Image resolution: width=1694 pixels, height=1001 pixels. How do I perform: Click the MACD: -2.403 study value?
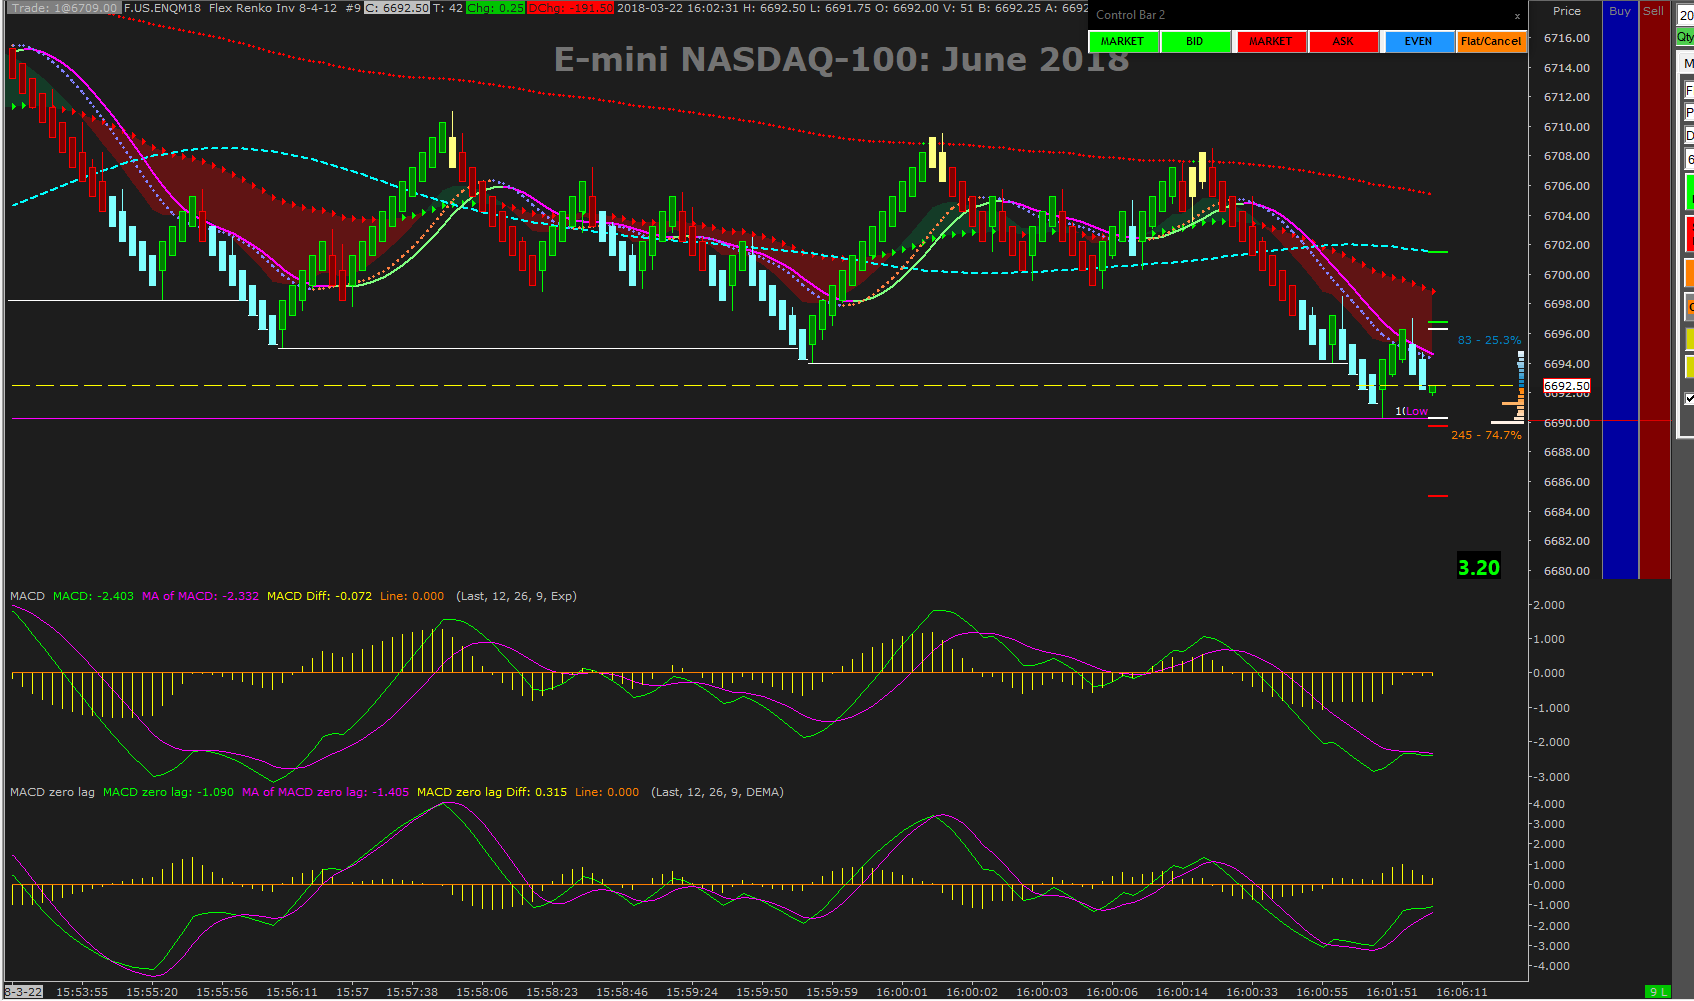(93, 596)
